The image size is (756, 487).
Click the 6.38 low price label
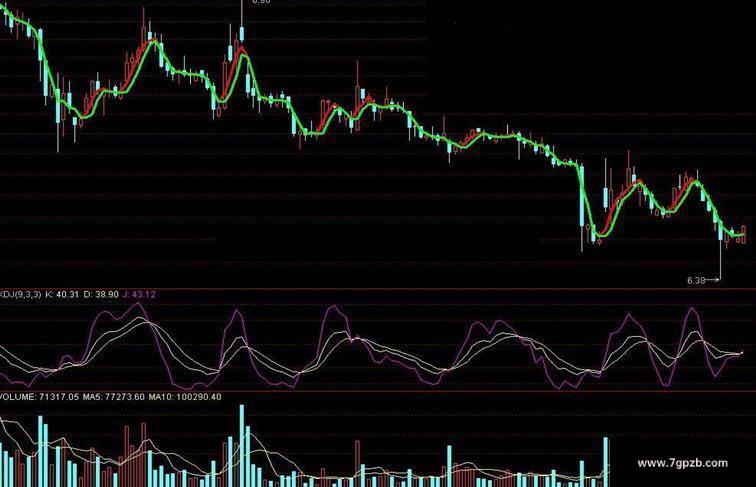click(696, 280)
